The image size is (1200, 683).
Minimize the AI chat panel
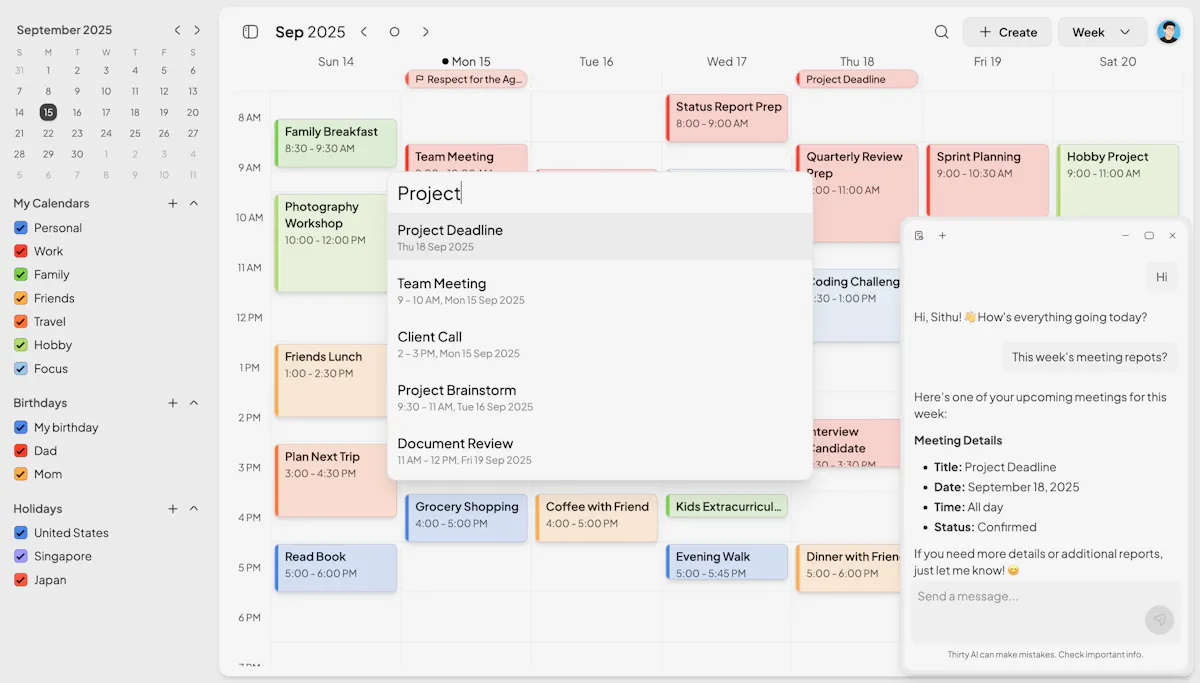[x=1125, y=236]
